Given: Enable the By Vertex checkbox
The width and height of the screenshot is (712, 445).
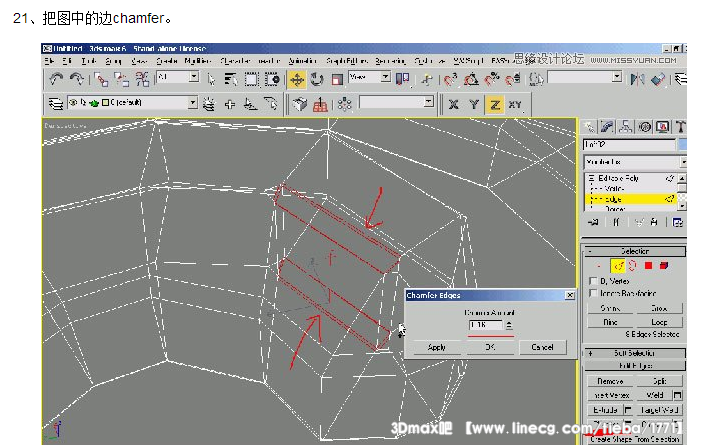Looking at the screenshot, I should pyautogui.click(x=593, y=281).
